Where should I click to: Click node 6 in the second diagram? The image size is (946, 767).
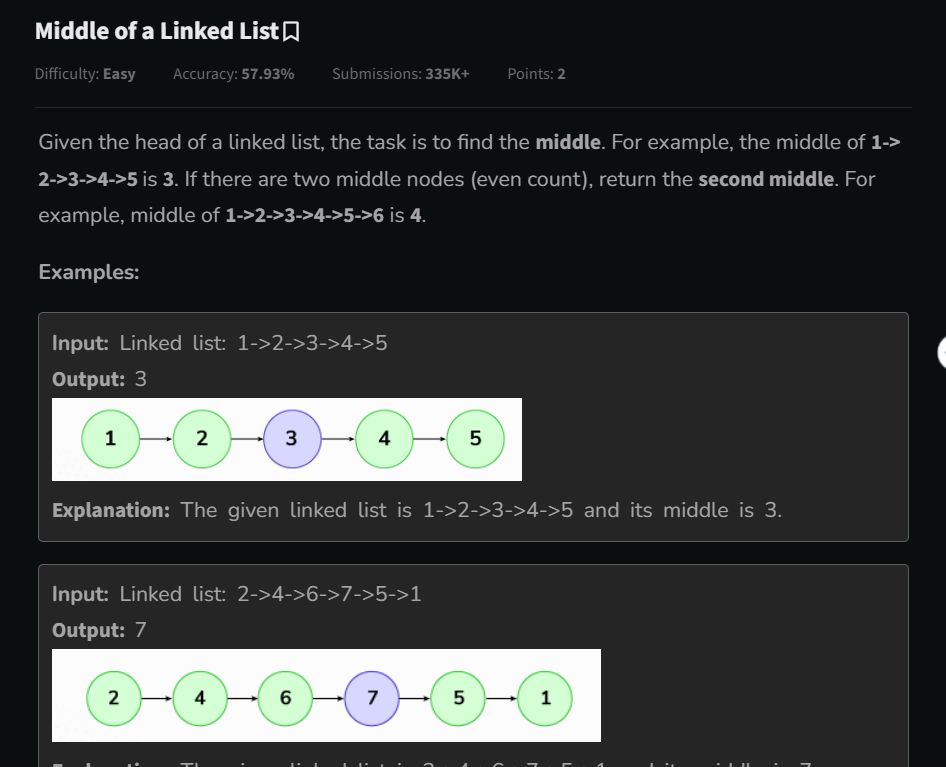(285, 698)
